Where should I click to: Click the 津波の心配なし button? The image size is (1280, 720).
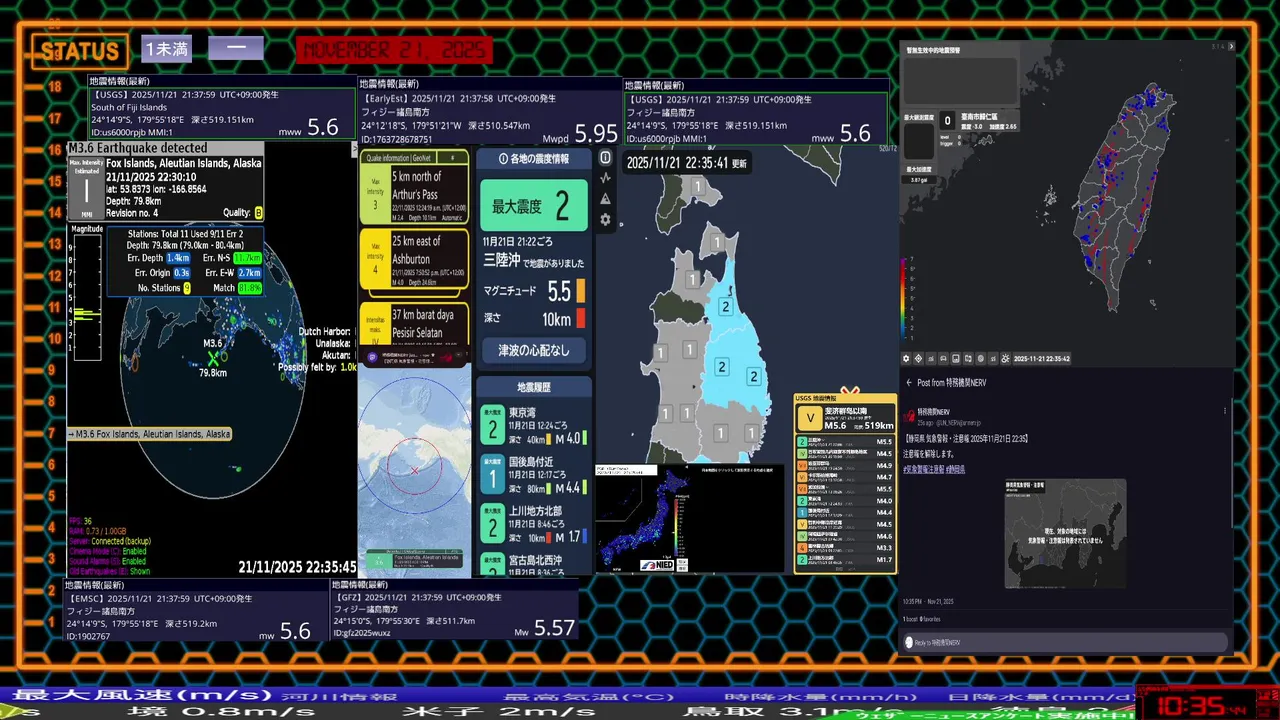pyautogui.click(x=534, y=350)
